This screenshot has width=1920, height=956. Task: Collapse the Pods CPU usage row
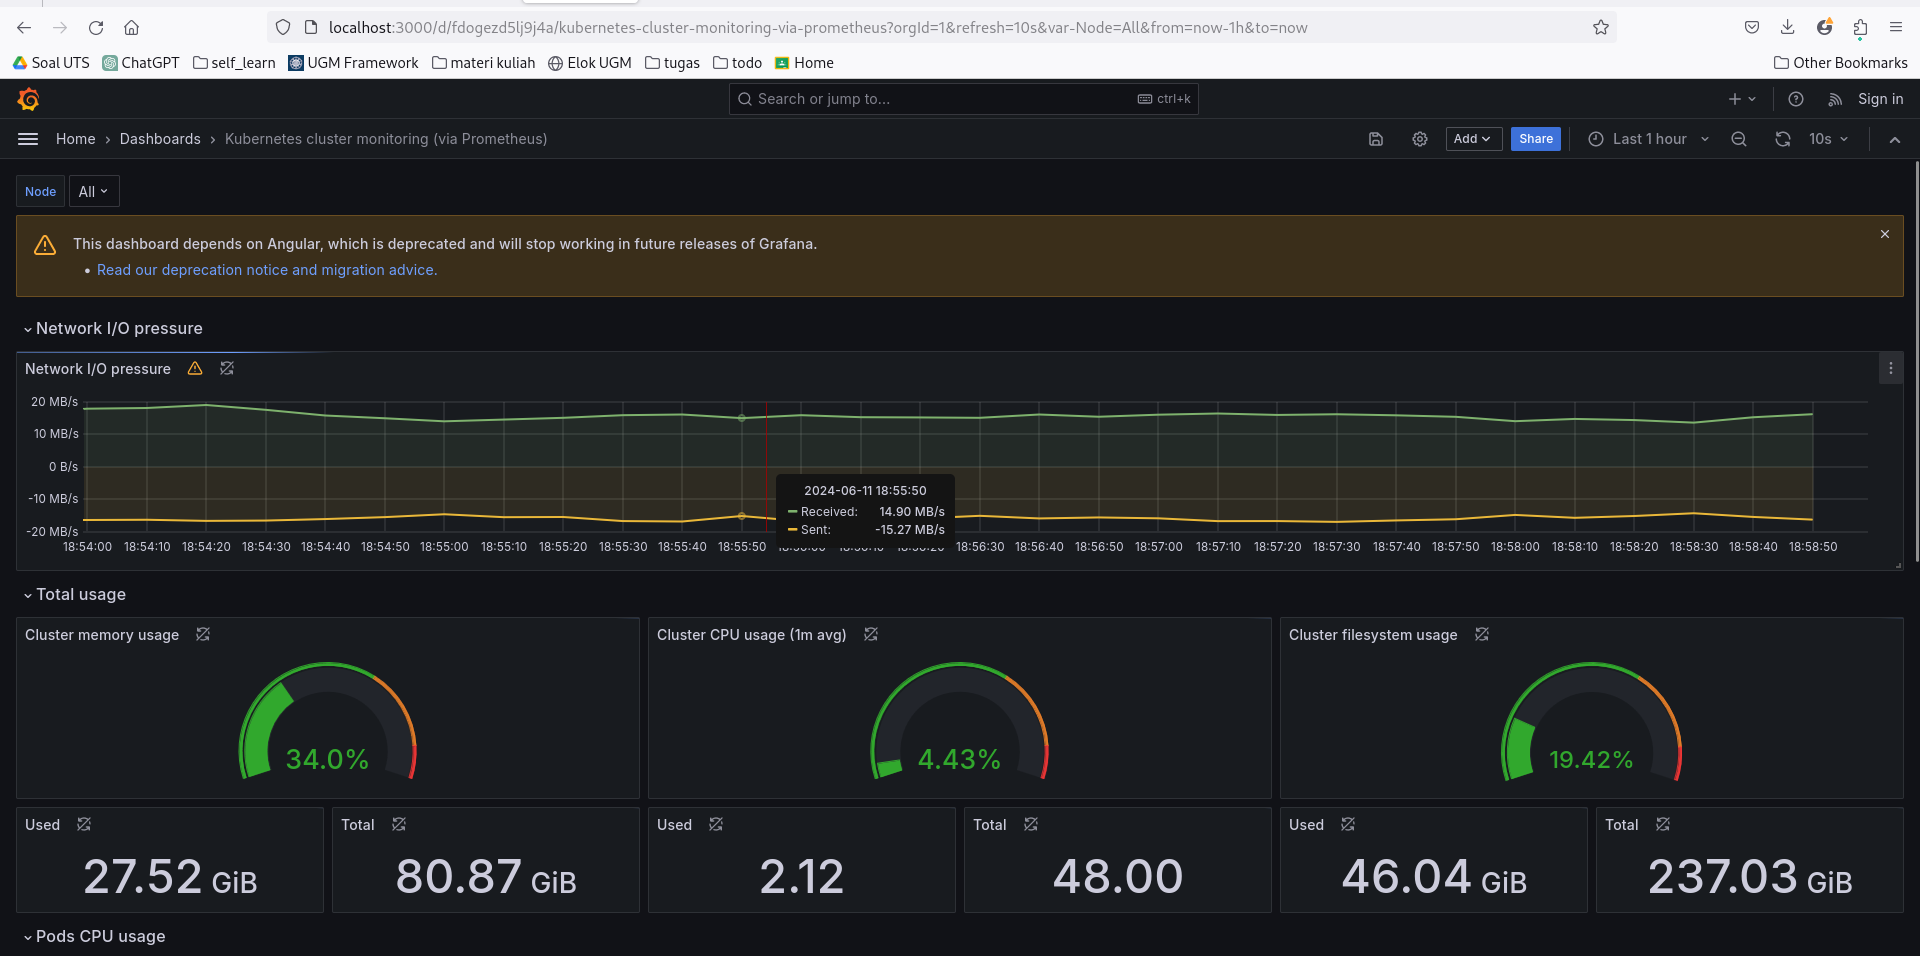coord(95,936)
